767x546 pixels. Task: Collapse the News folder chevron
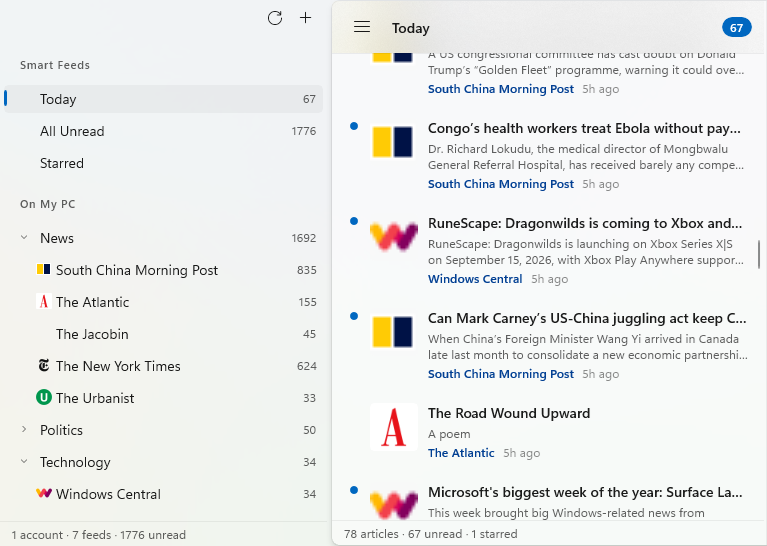tap(24, 238)
